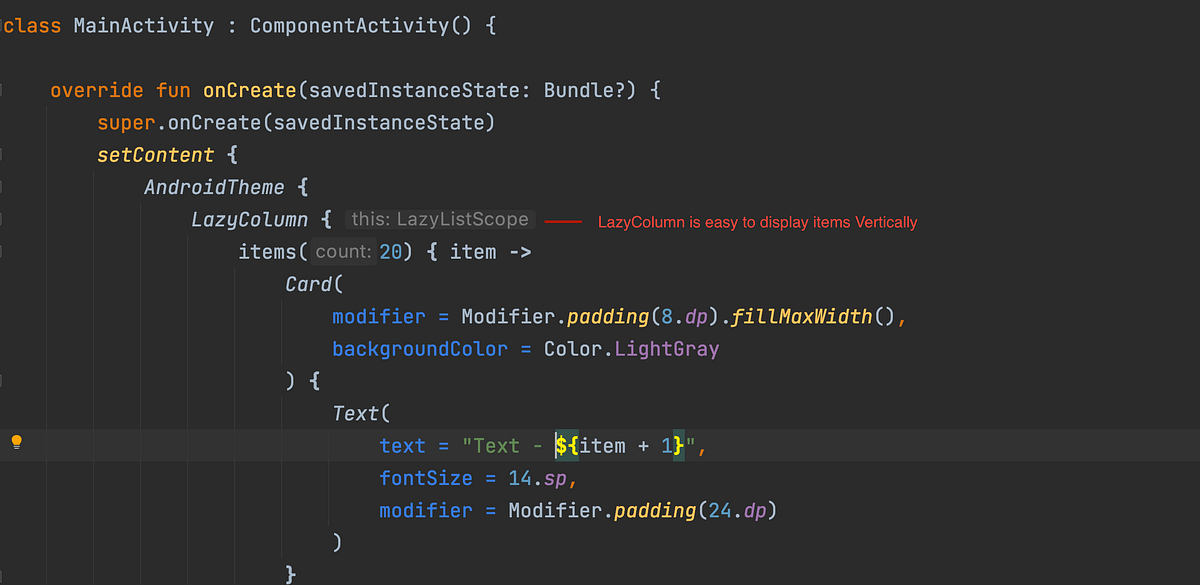The height and width of the screenshot is (585, 1200).
Task: Place cursor on the LazyColumn composable name
Action: click(x=249, y=219)
